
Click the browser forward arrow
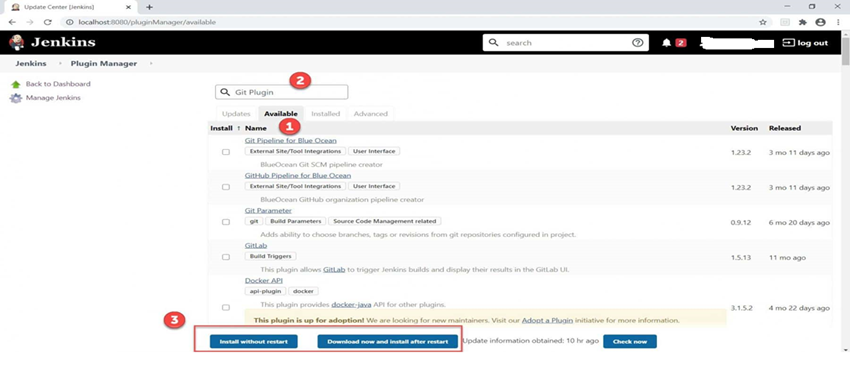30,22
